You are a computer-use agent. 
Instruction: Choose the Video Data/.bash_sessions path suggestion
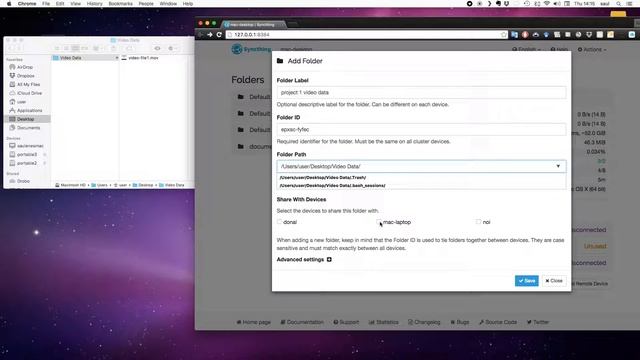(333, 185)
